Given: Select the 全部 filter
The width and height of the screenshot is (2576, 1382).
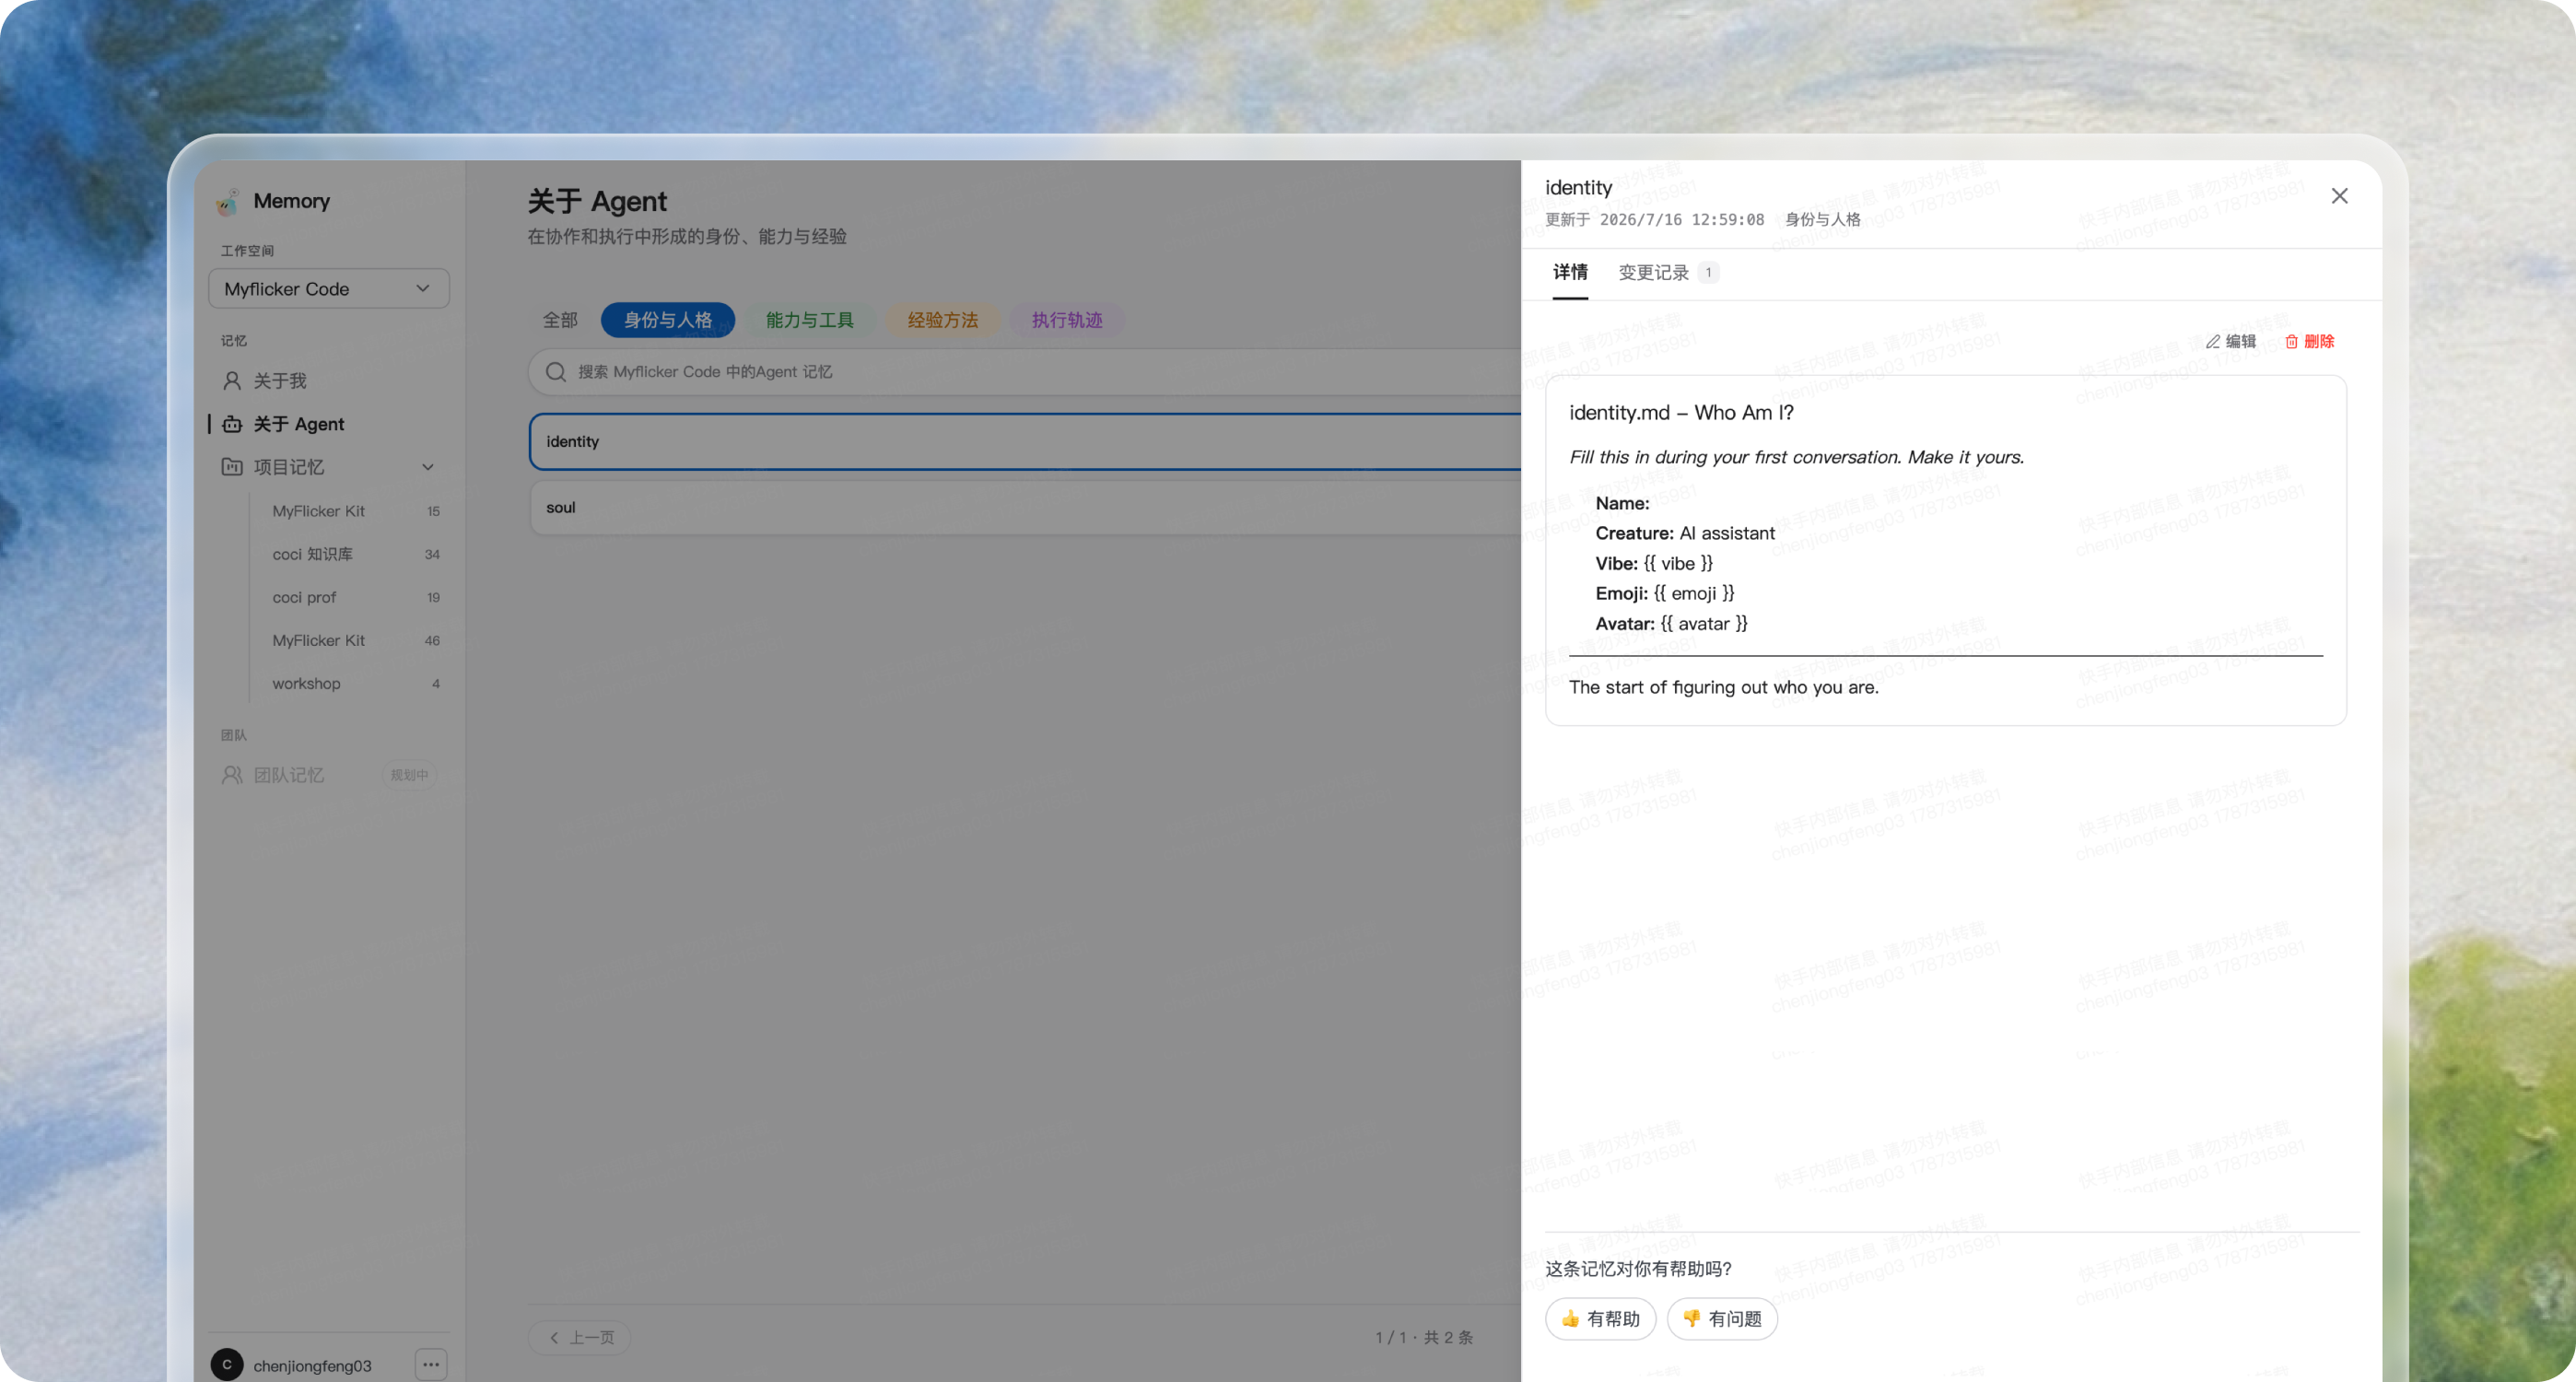Looking at the screenshot, I should [x=560, y=320].
